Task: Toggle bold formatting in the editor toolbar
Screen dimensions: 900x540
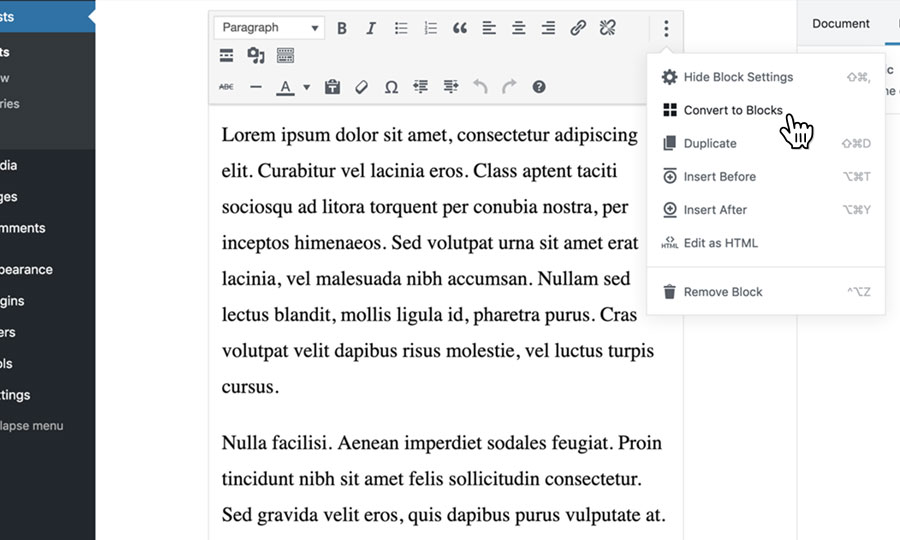Action: pyautogui.click(x=342, y=28)
